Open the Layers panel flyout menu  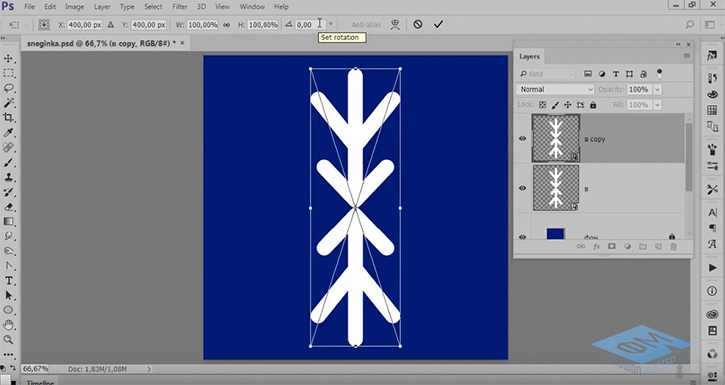687,56
